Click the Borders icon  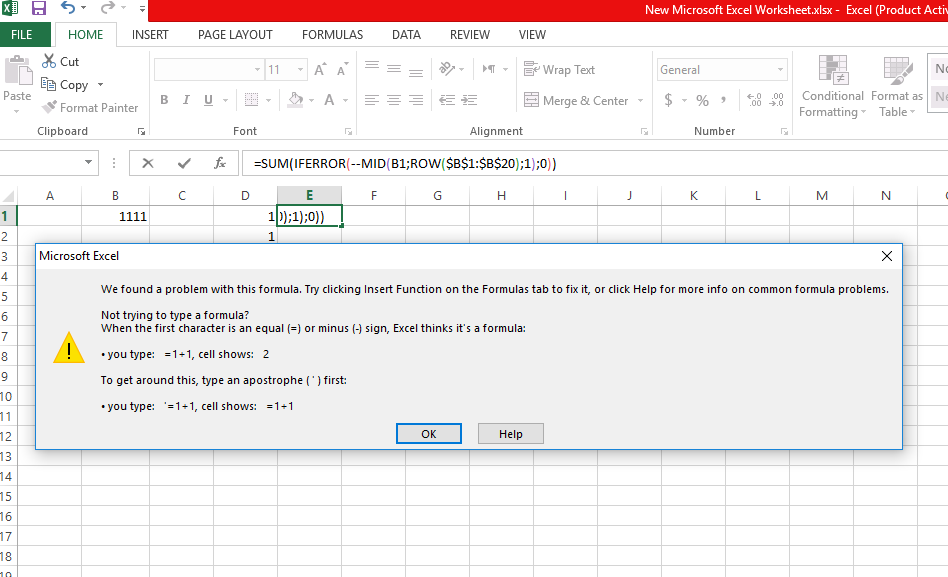pyautogui.click(x=251, y=100)
